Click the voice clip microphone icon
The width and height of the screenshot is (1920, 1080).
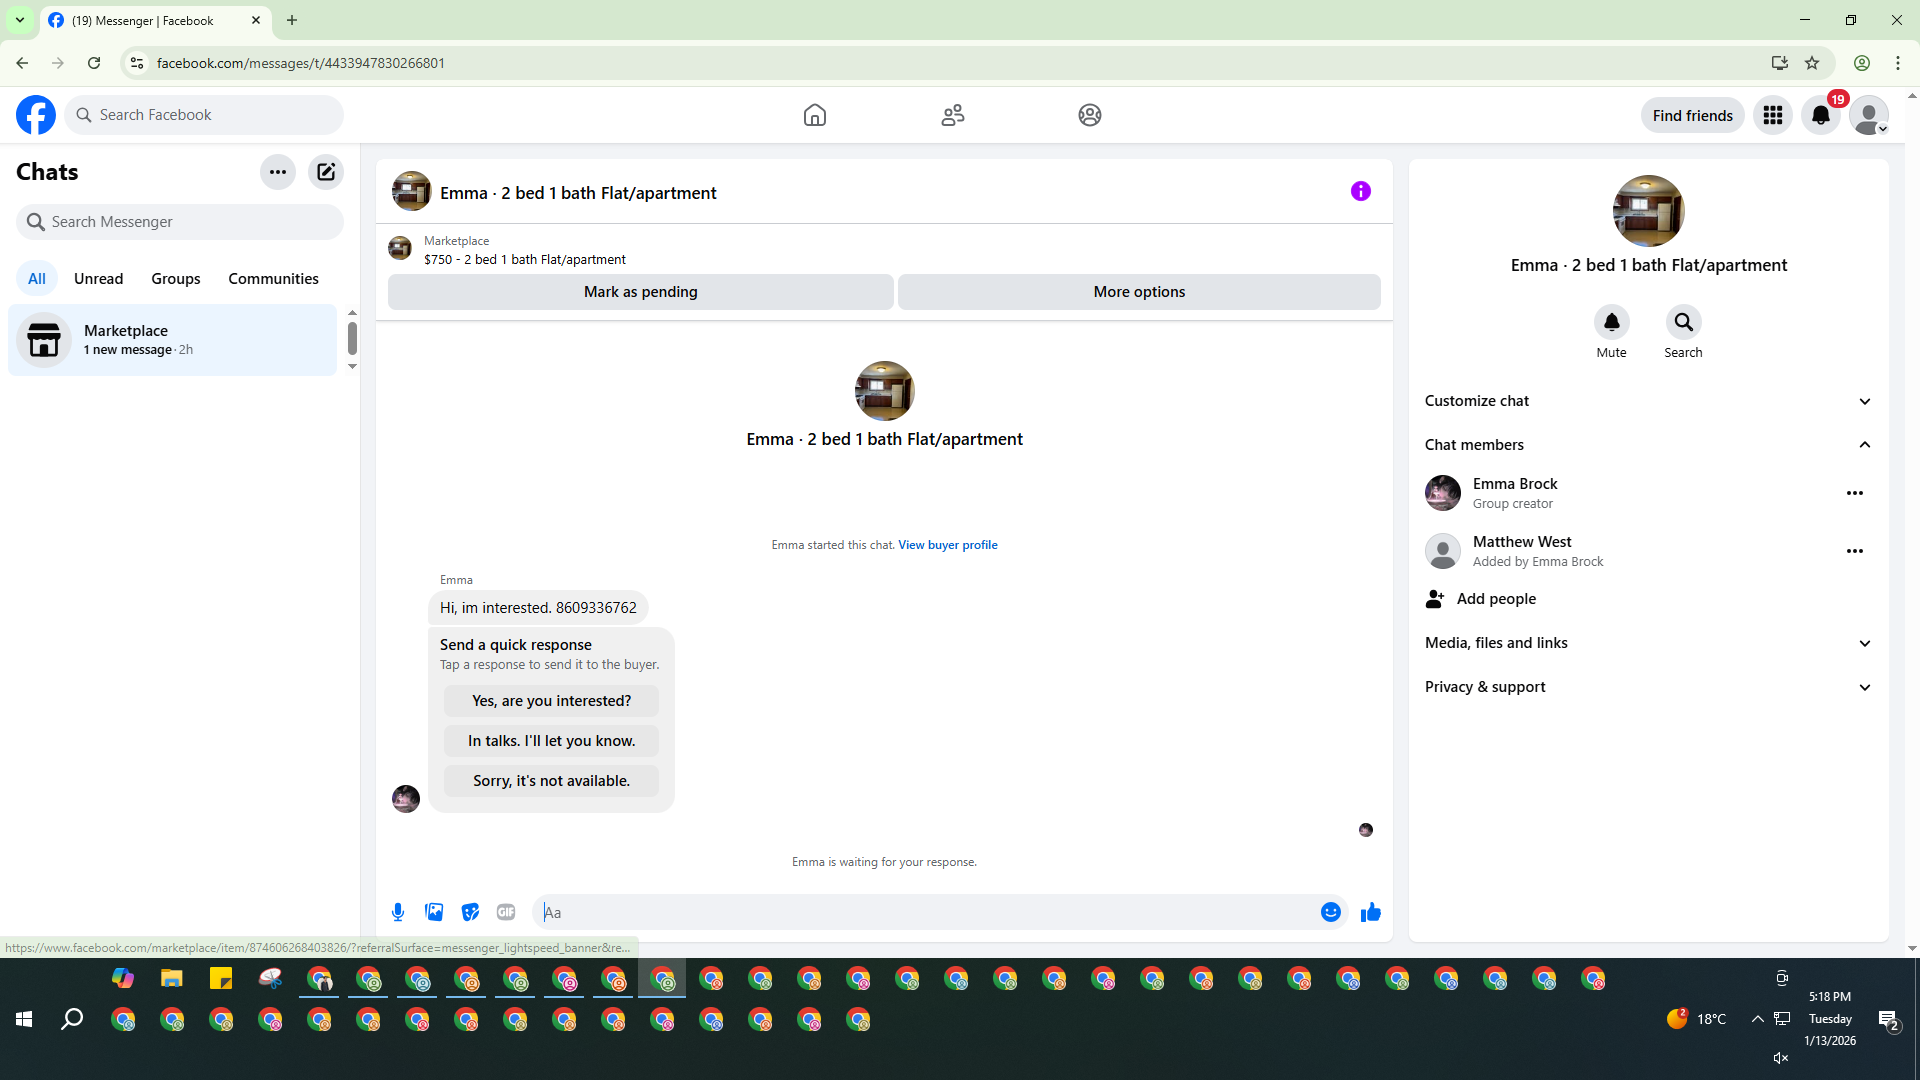[398, 912]
